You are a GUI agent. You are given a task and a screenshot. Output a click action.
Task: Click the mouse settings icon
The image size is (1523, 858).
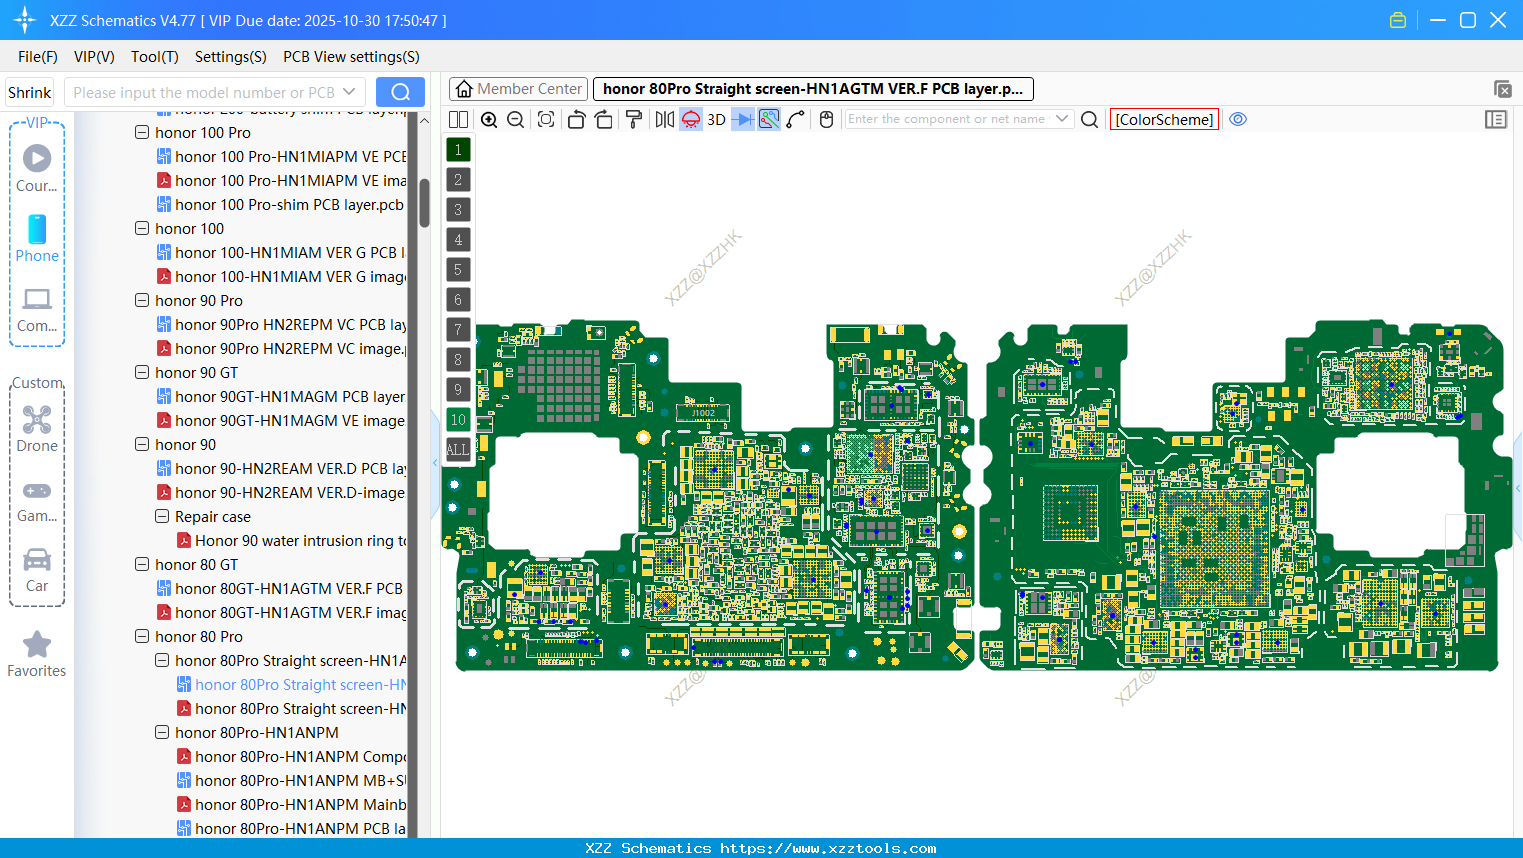coord(826,119)
